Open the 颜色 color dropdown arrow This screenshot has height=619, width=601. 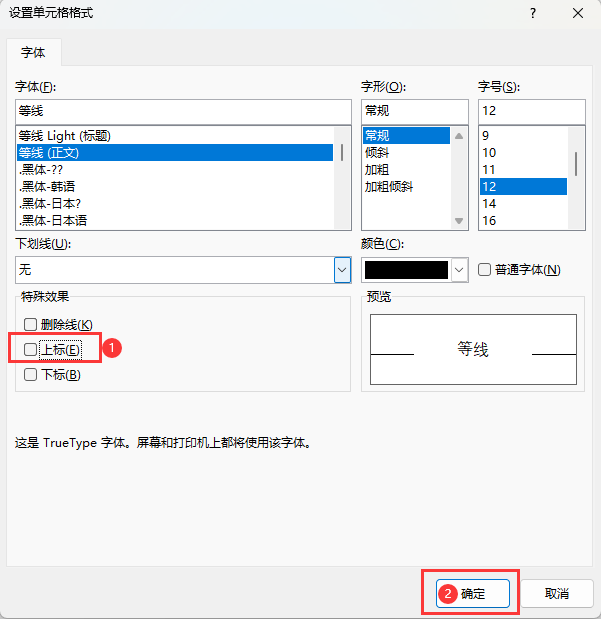pos(459,270)
